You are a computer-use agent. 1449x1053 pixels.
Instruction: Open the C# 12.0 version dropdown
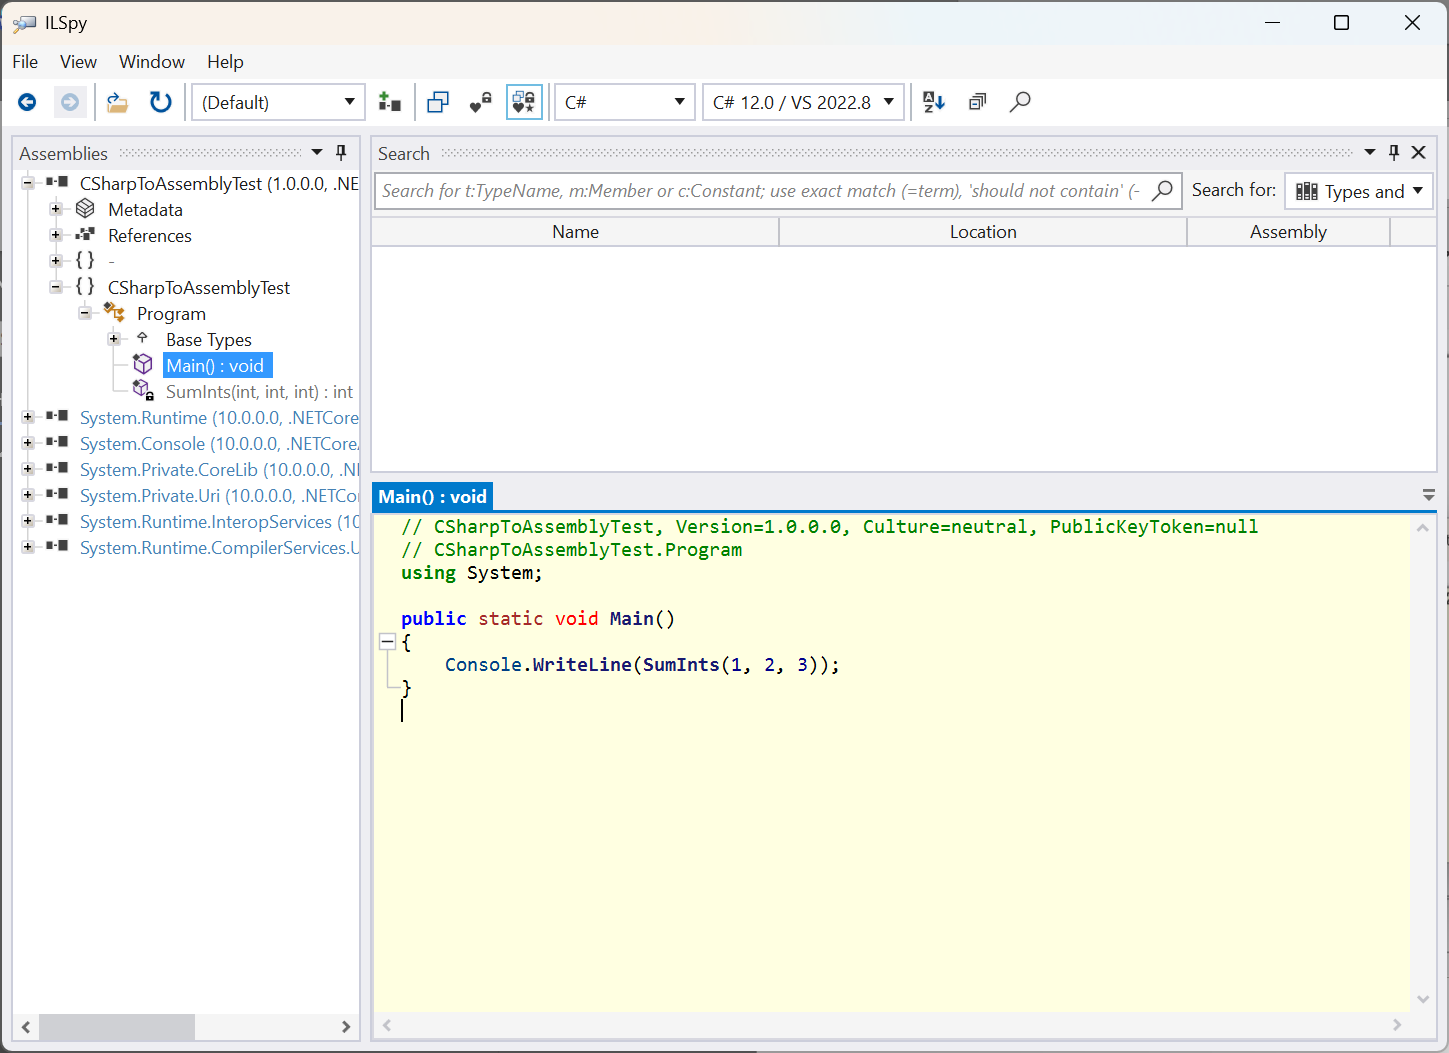(x=803, y=101)
